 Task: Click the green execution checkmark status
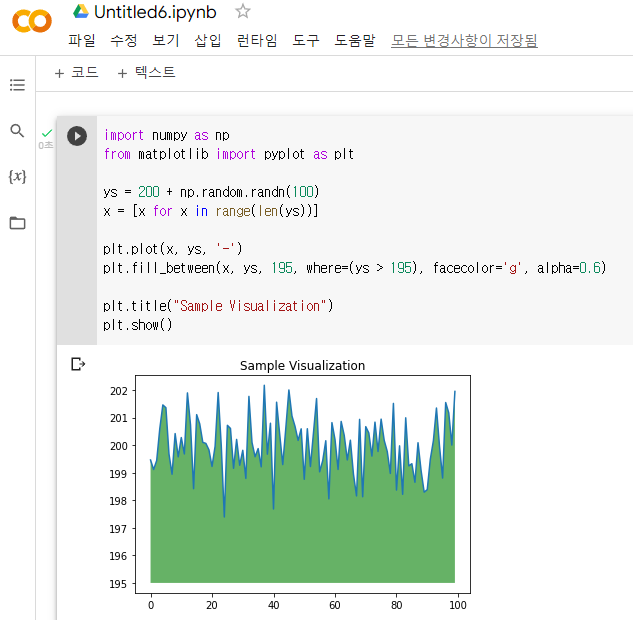pyautogui.click(x=47, y=133)
